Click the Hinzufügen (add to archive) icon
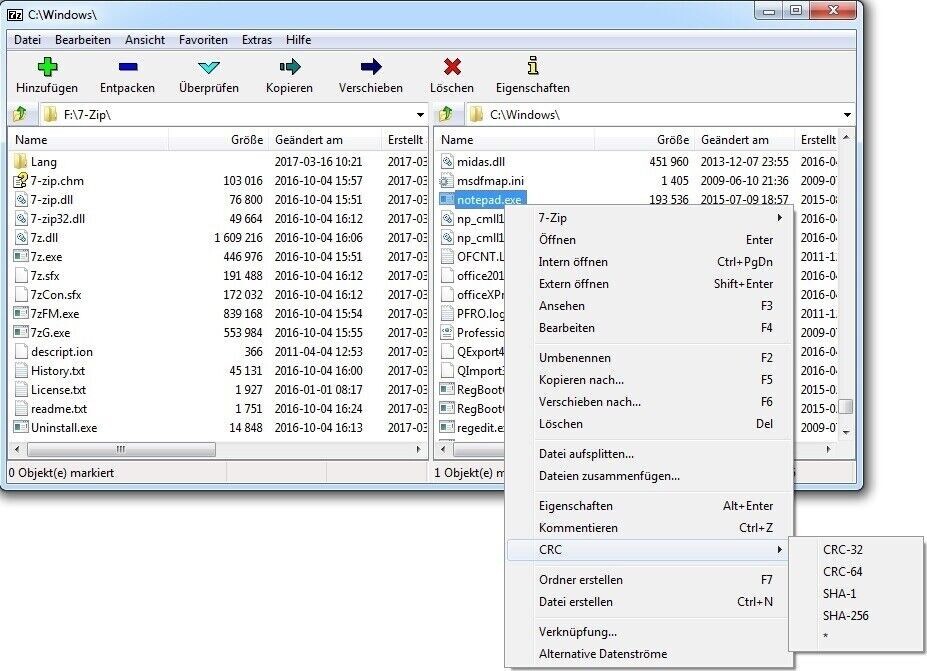Image resolution: width=927 pixels, height=671 pixels. click(x=46, y=68)
